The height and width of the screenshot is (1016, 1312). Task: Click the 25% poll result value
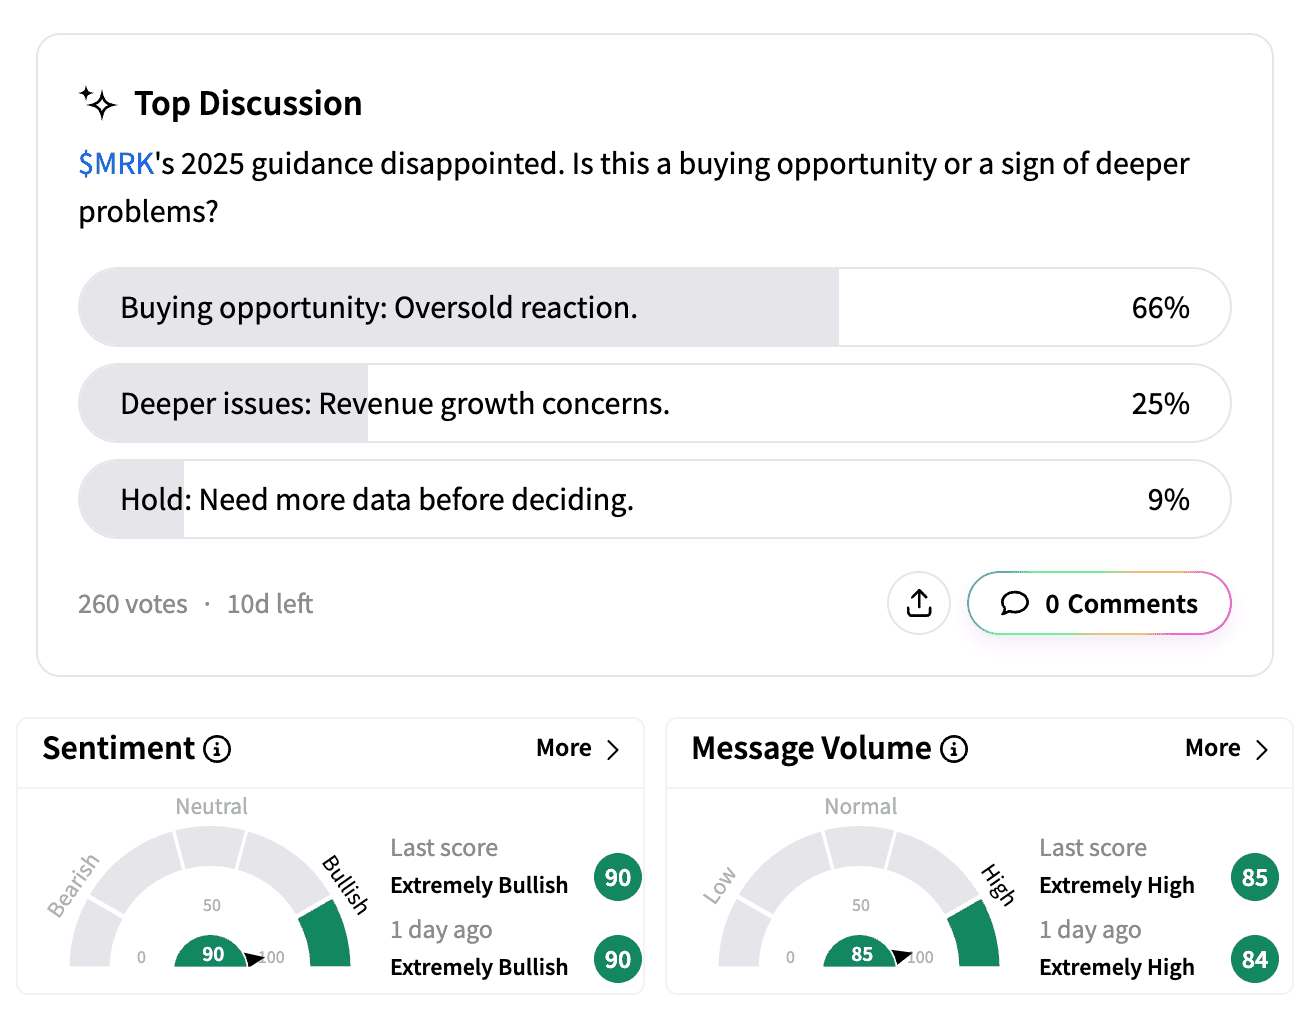pos(1160,403)
